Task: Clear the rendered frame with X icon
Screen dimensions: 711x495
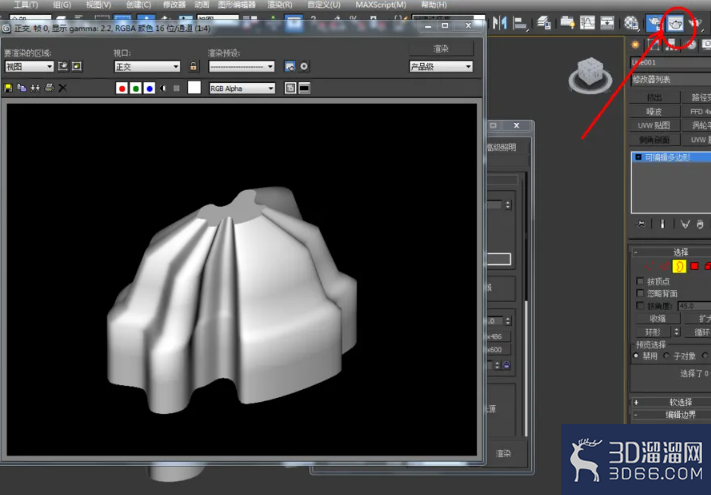Action: 63,88
